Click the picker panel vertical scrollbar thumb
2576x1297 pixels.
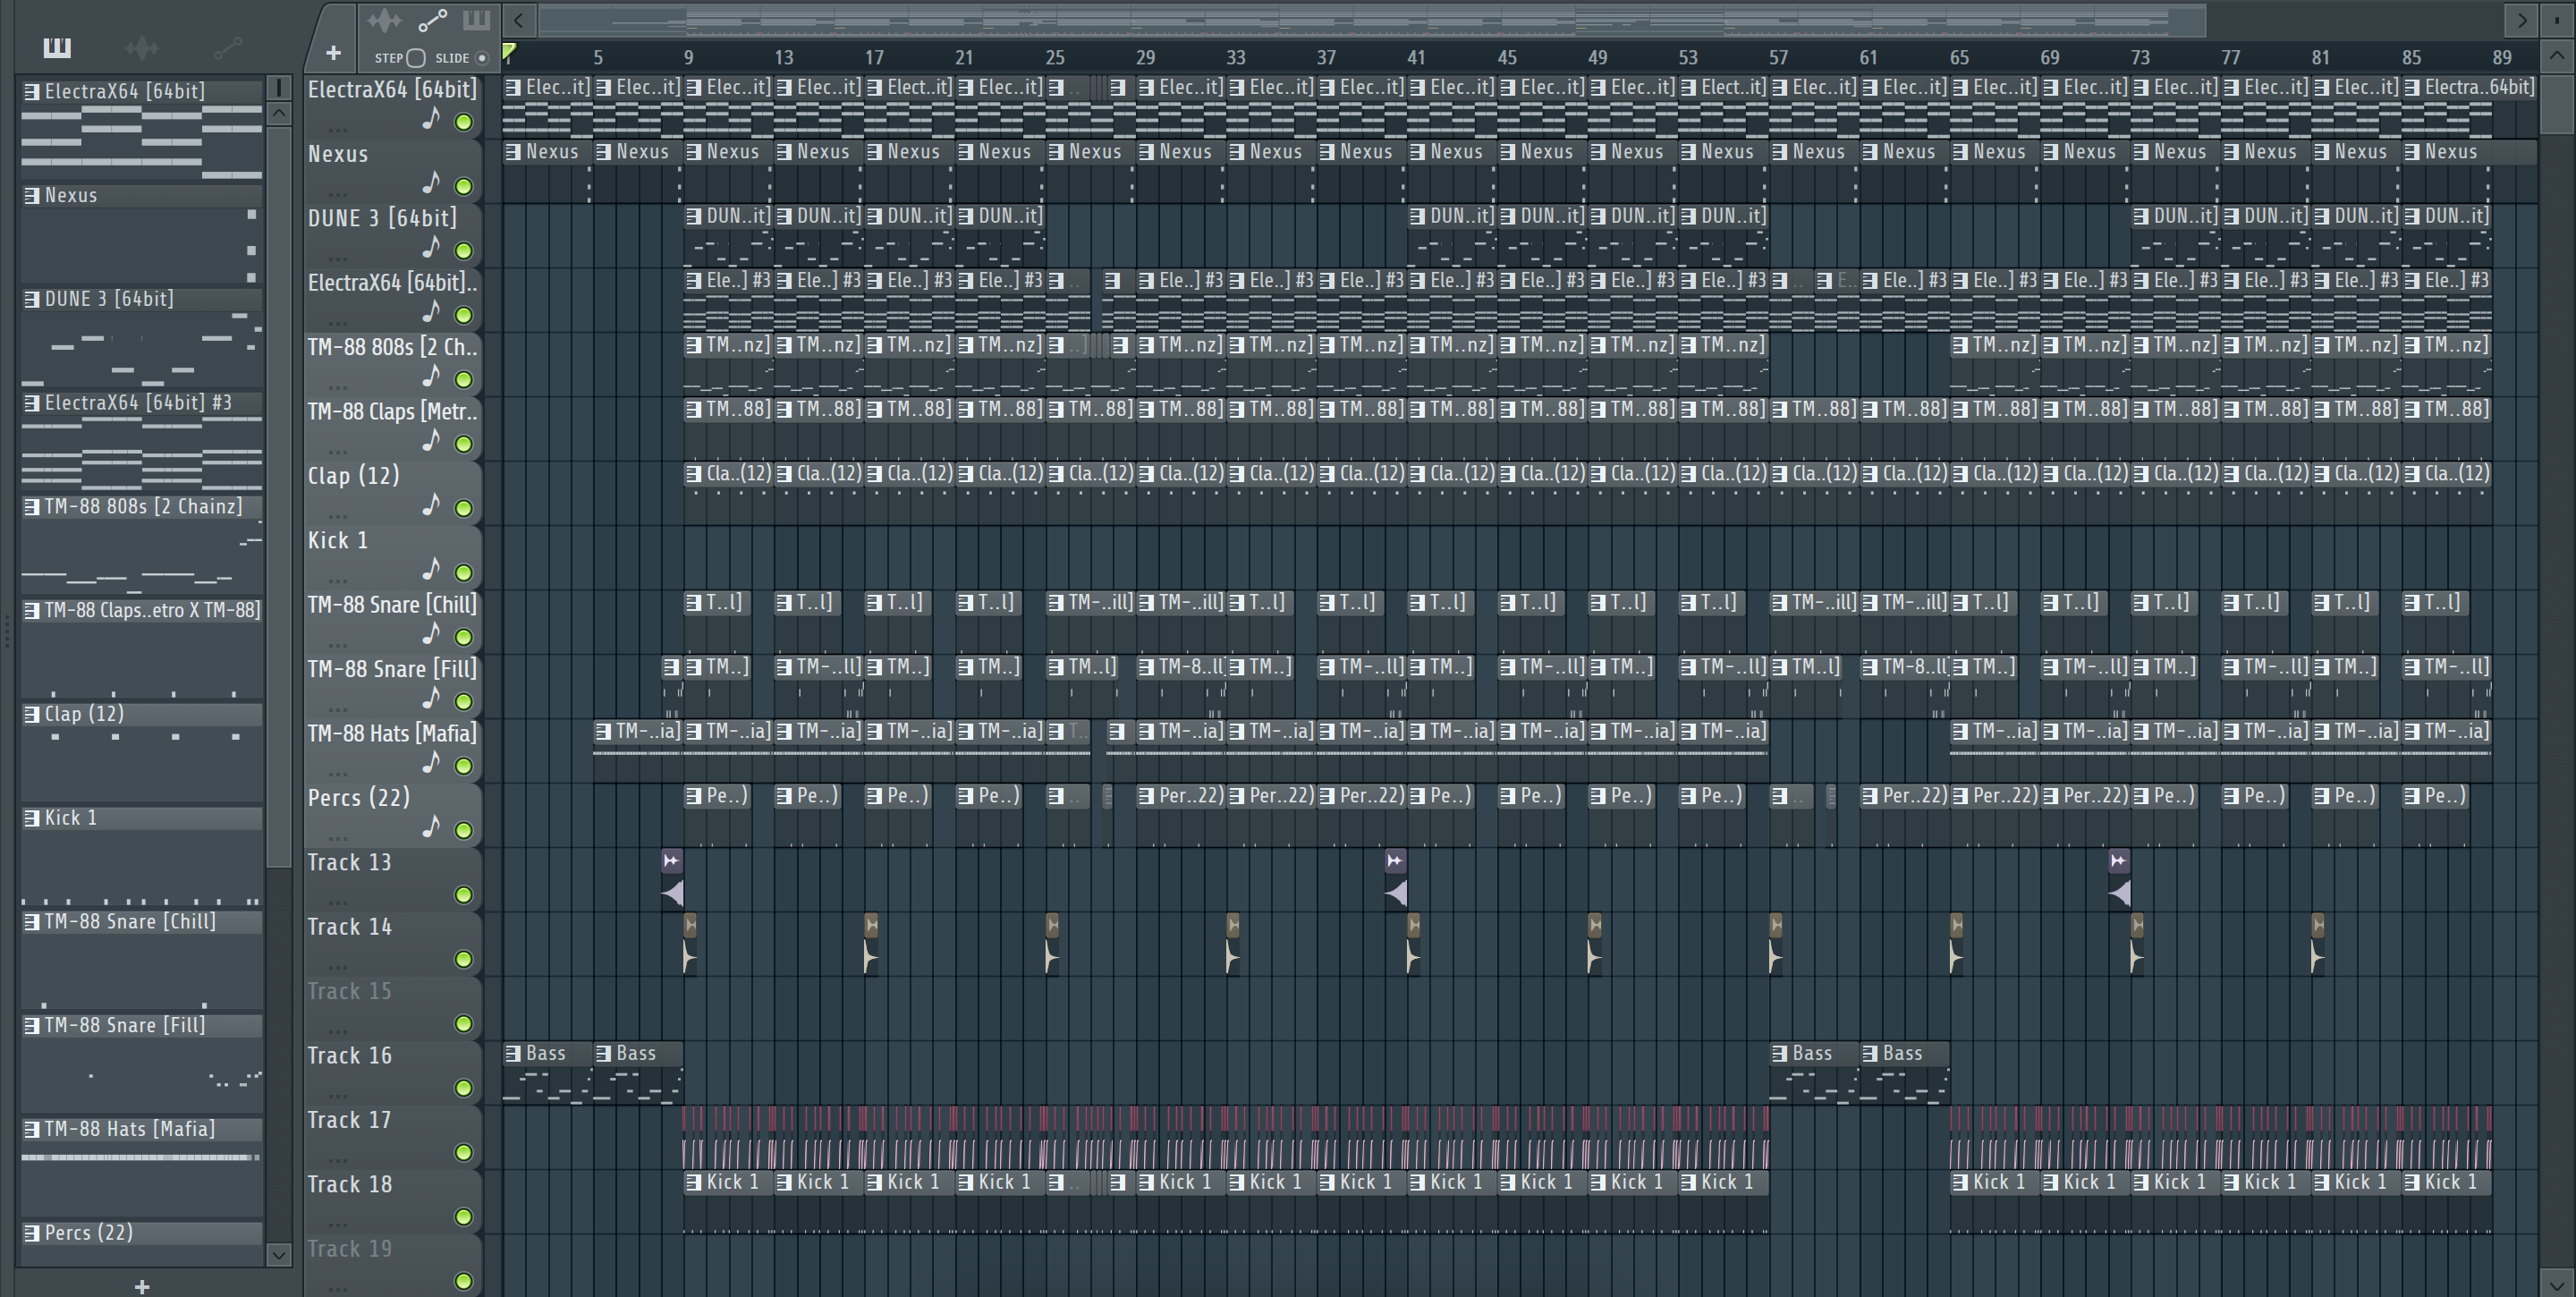pos(278,497)
